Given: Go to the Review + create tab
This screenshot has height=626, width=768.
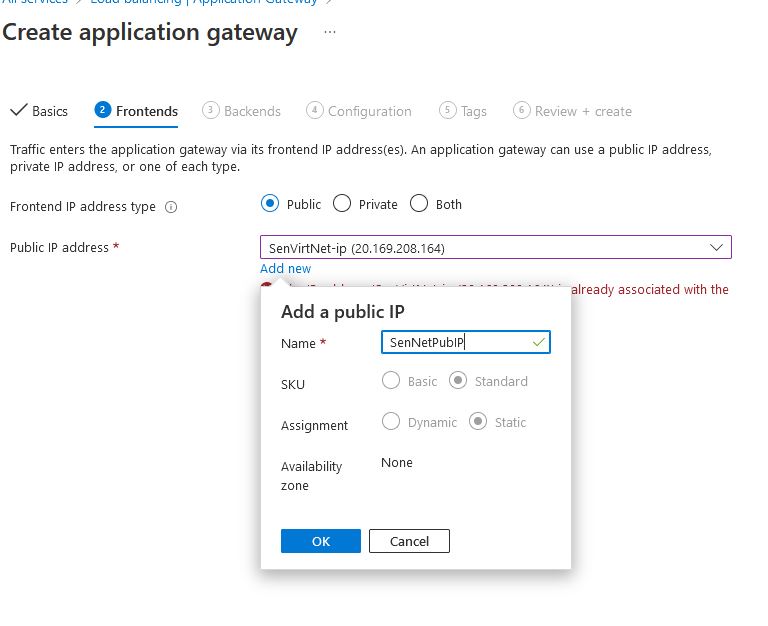Looking at the screenshot, I should (582, 111).
